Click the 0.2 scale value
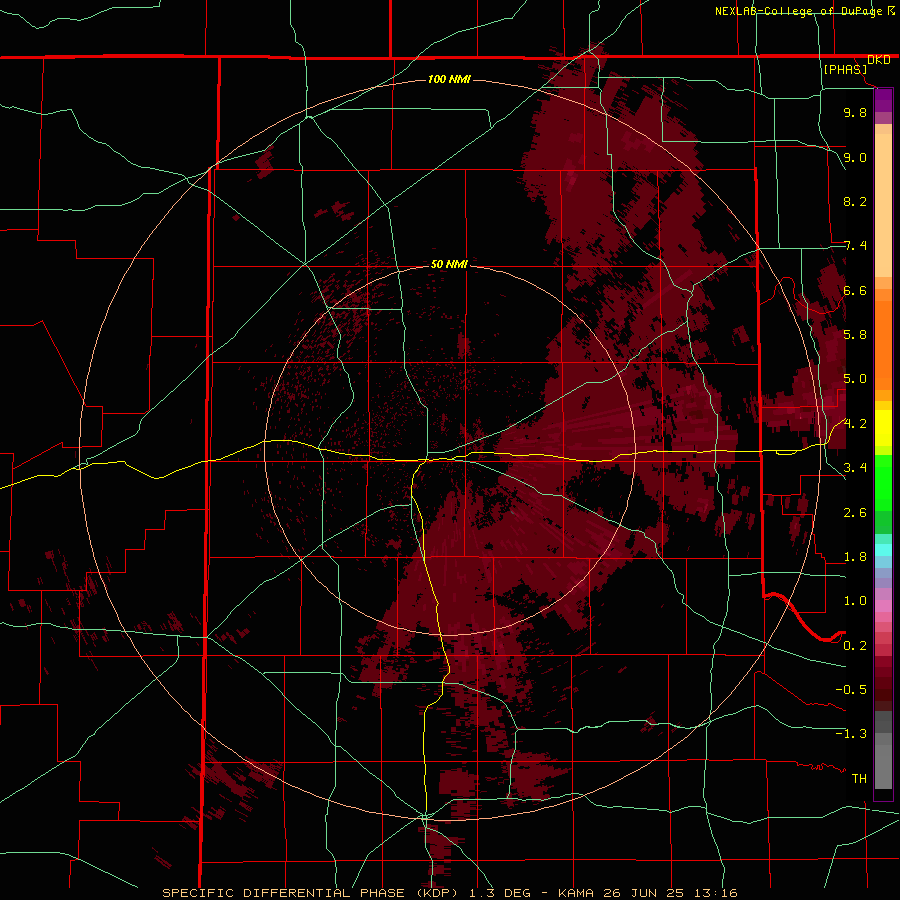Screen dimensions: 900x900 click(x=855, y=646)
